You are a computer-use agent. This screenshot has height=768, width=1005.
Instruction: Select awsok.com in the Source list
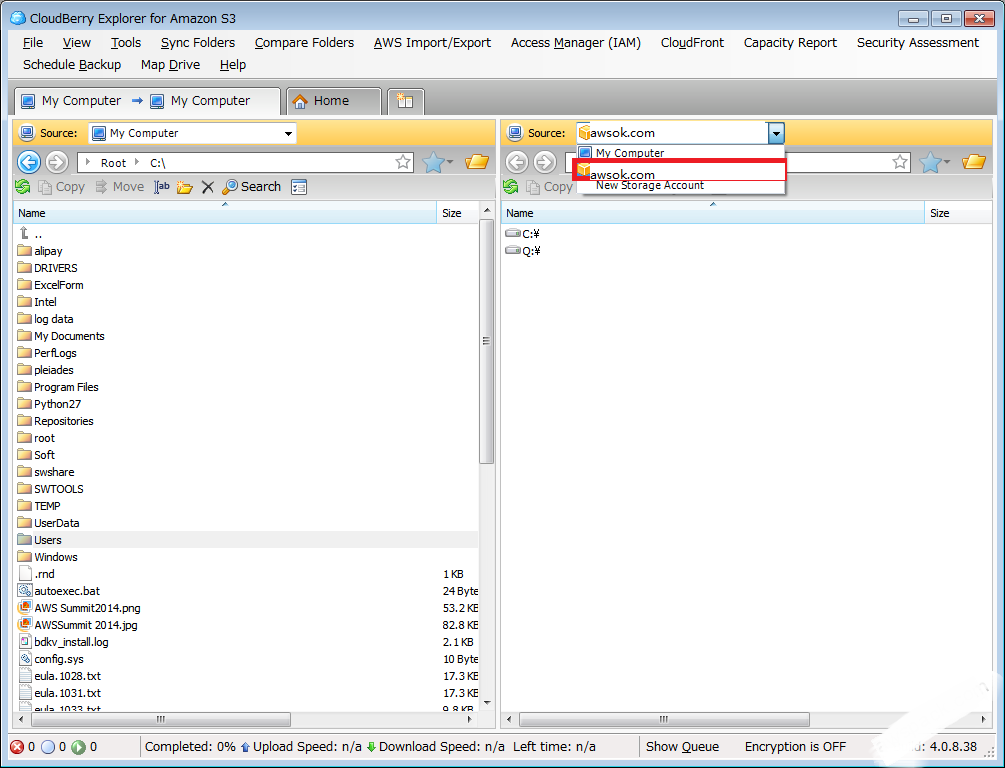pos(680,171)
